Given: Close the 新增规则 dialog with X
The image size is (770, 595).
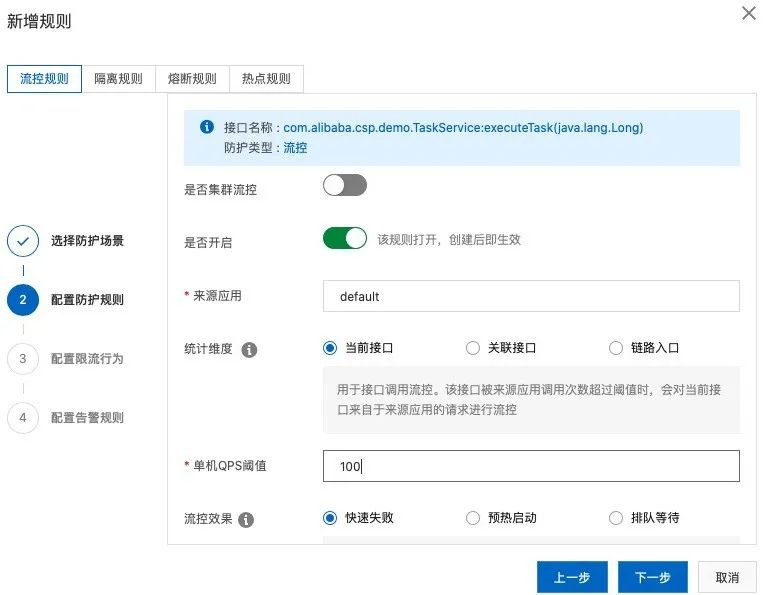Looking at the screenshot, I should [x=748, y=14].
